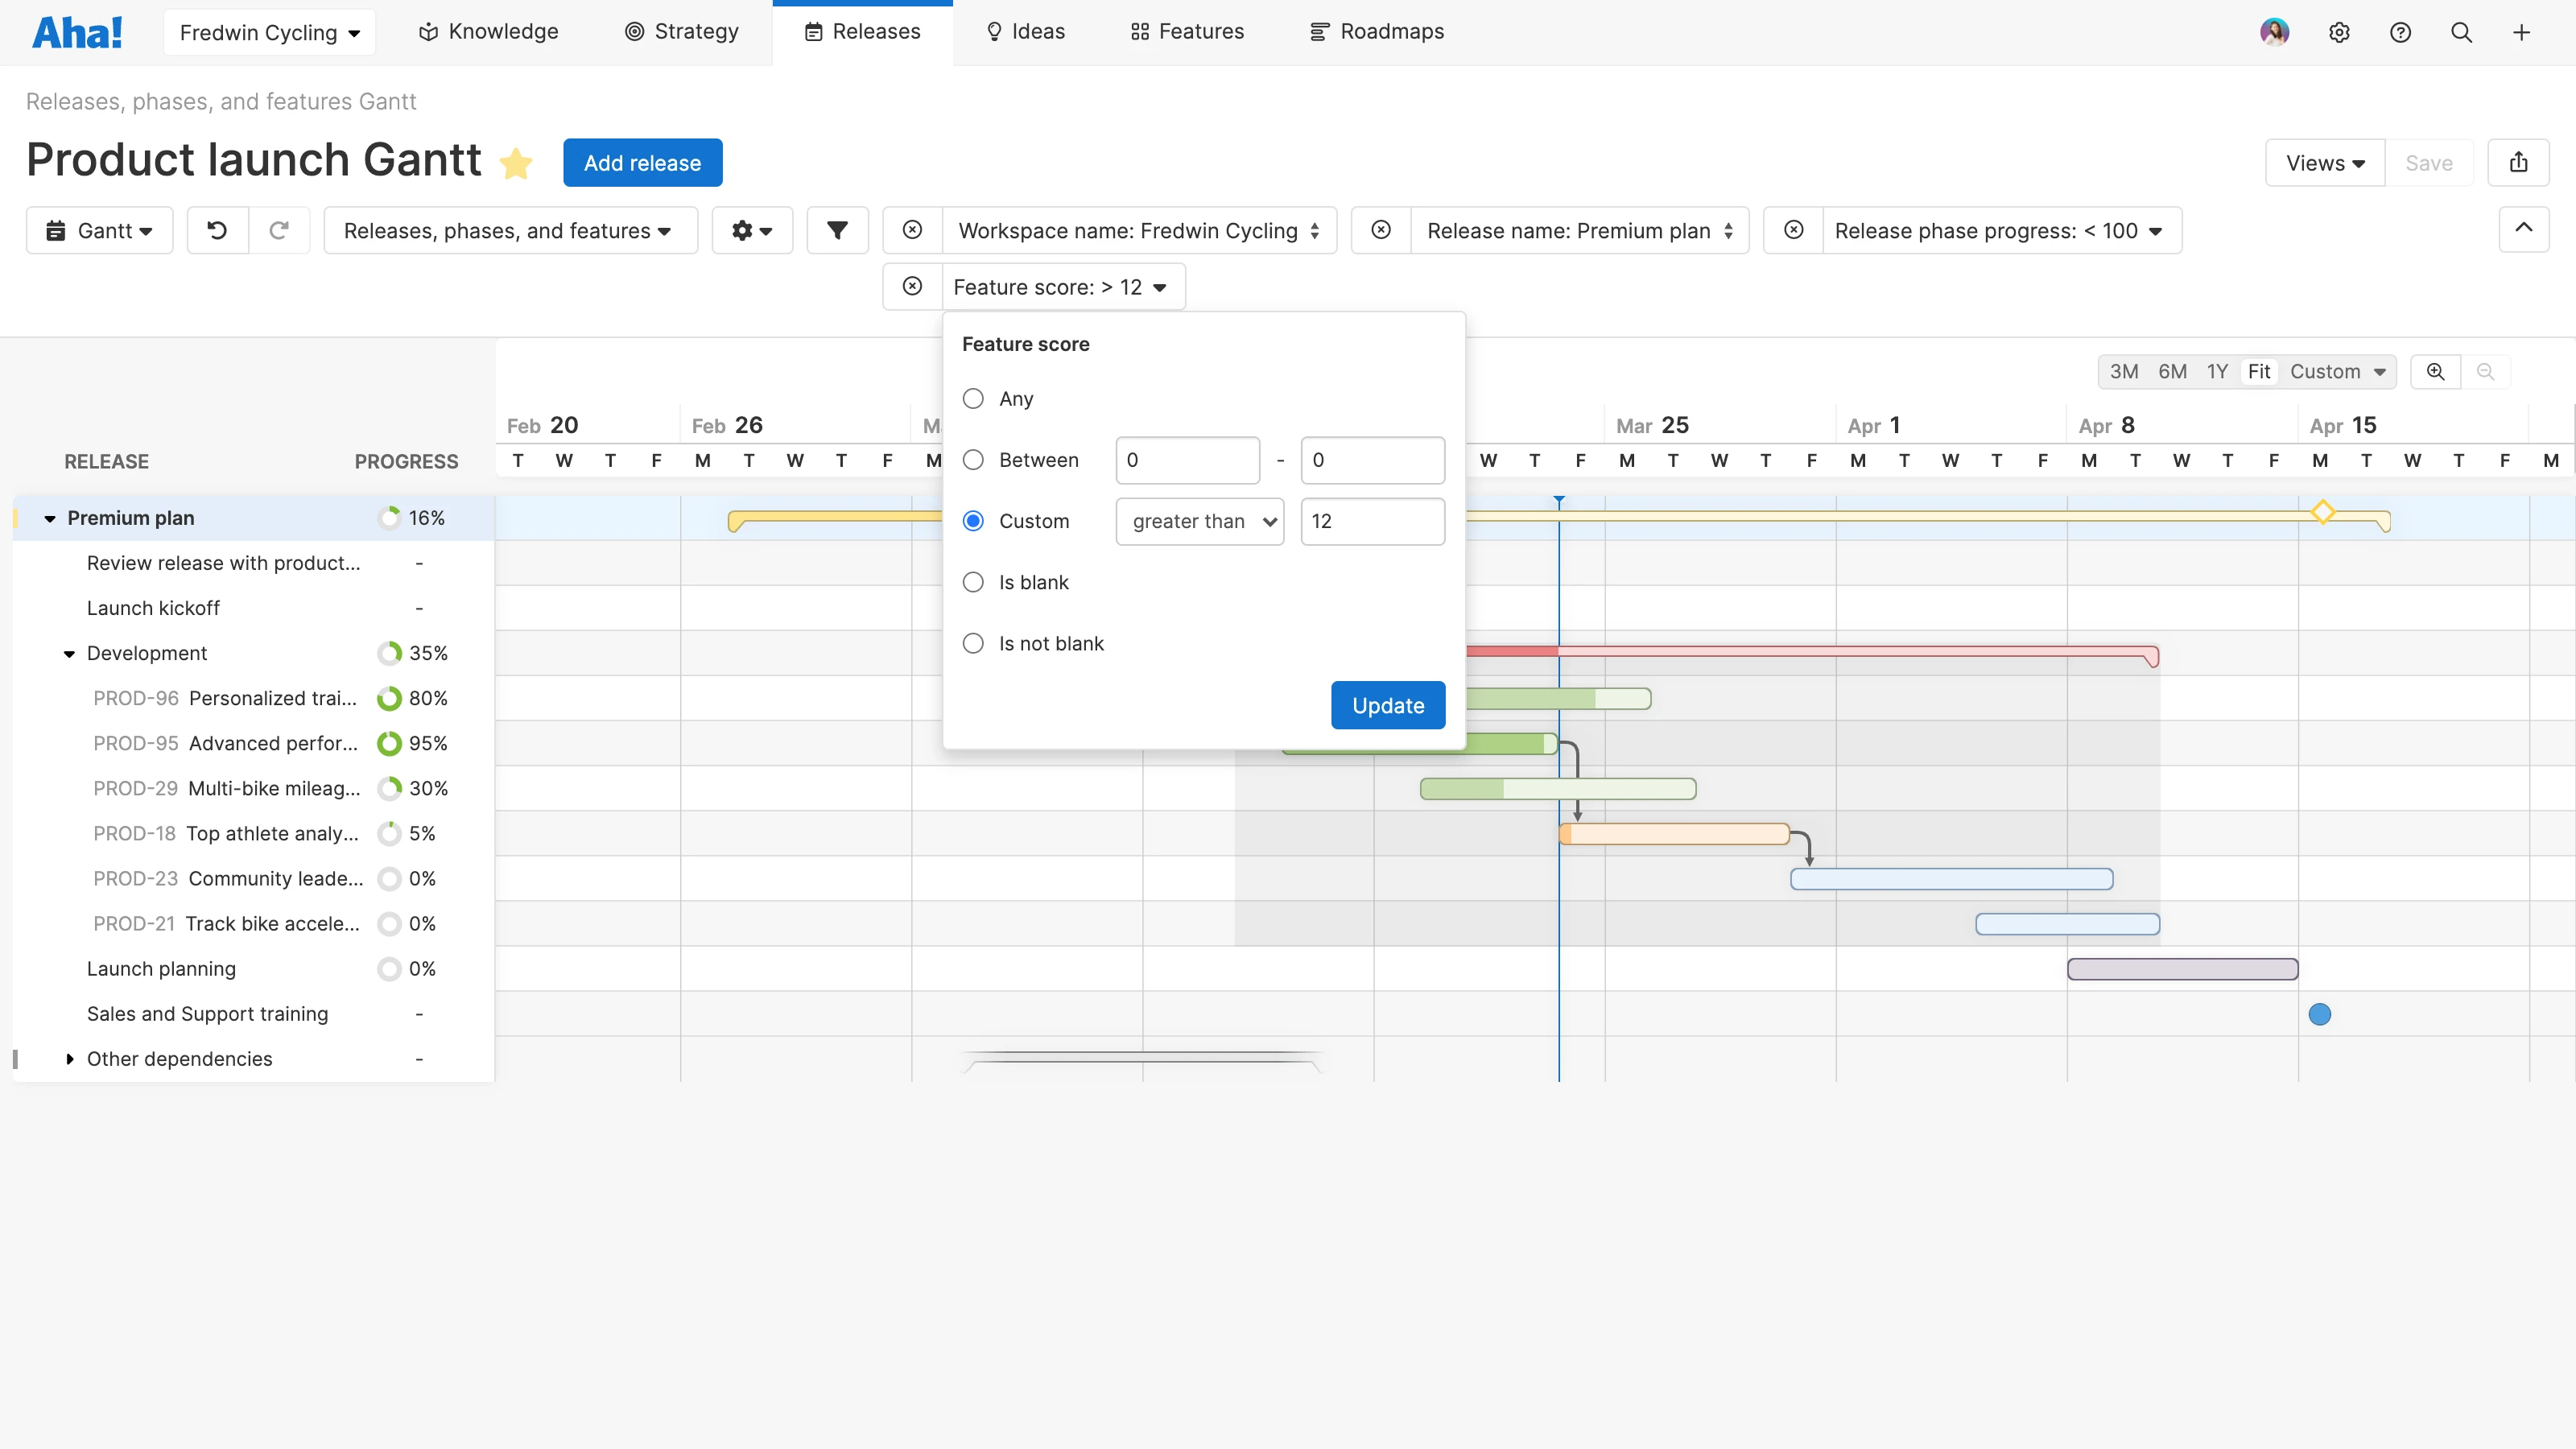This screenshot has height=1449, width=2576.
Task: Select the Is not blank option
Action: point(973,644)
